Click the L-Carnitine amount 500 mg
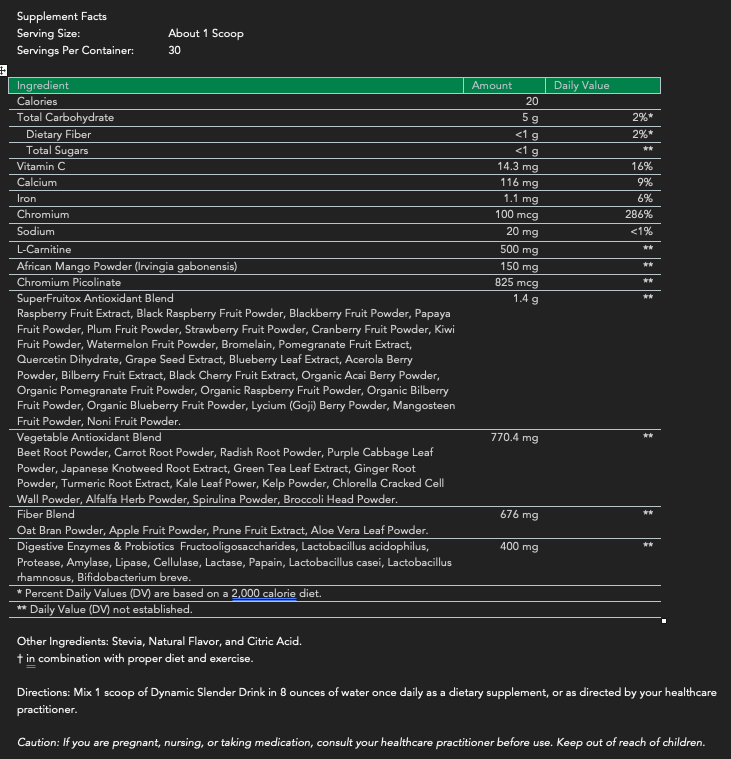The width and height of the screenshot is (731, 759). pos(518,250)
